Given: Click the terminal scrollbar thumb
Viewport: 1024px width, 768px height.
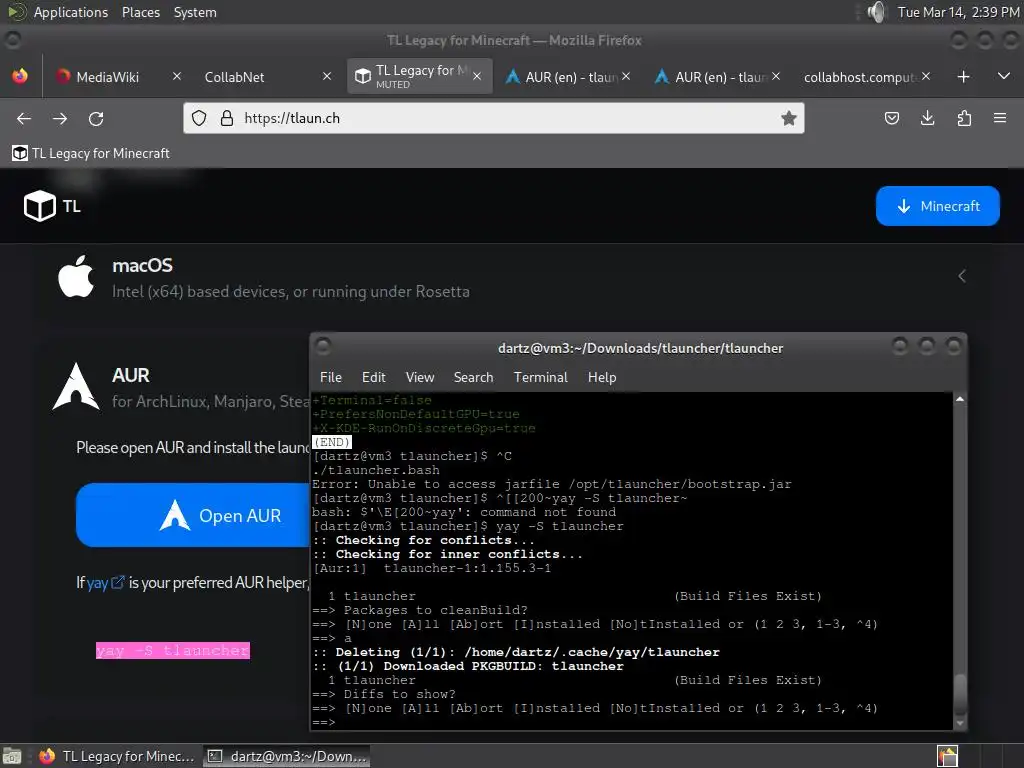Looking at the screenshot, I should point(959,694).
